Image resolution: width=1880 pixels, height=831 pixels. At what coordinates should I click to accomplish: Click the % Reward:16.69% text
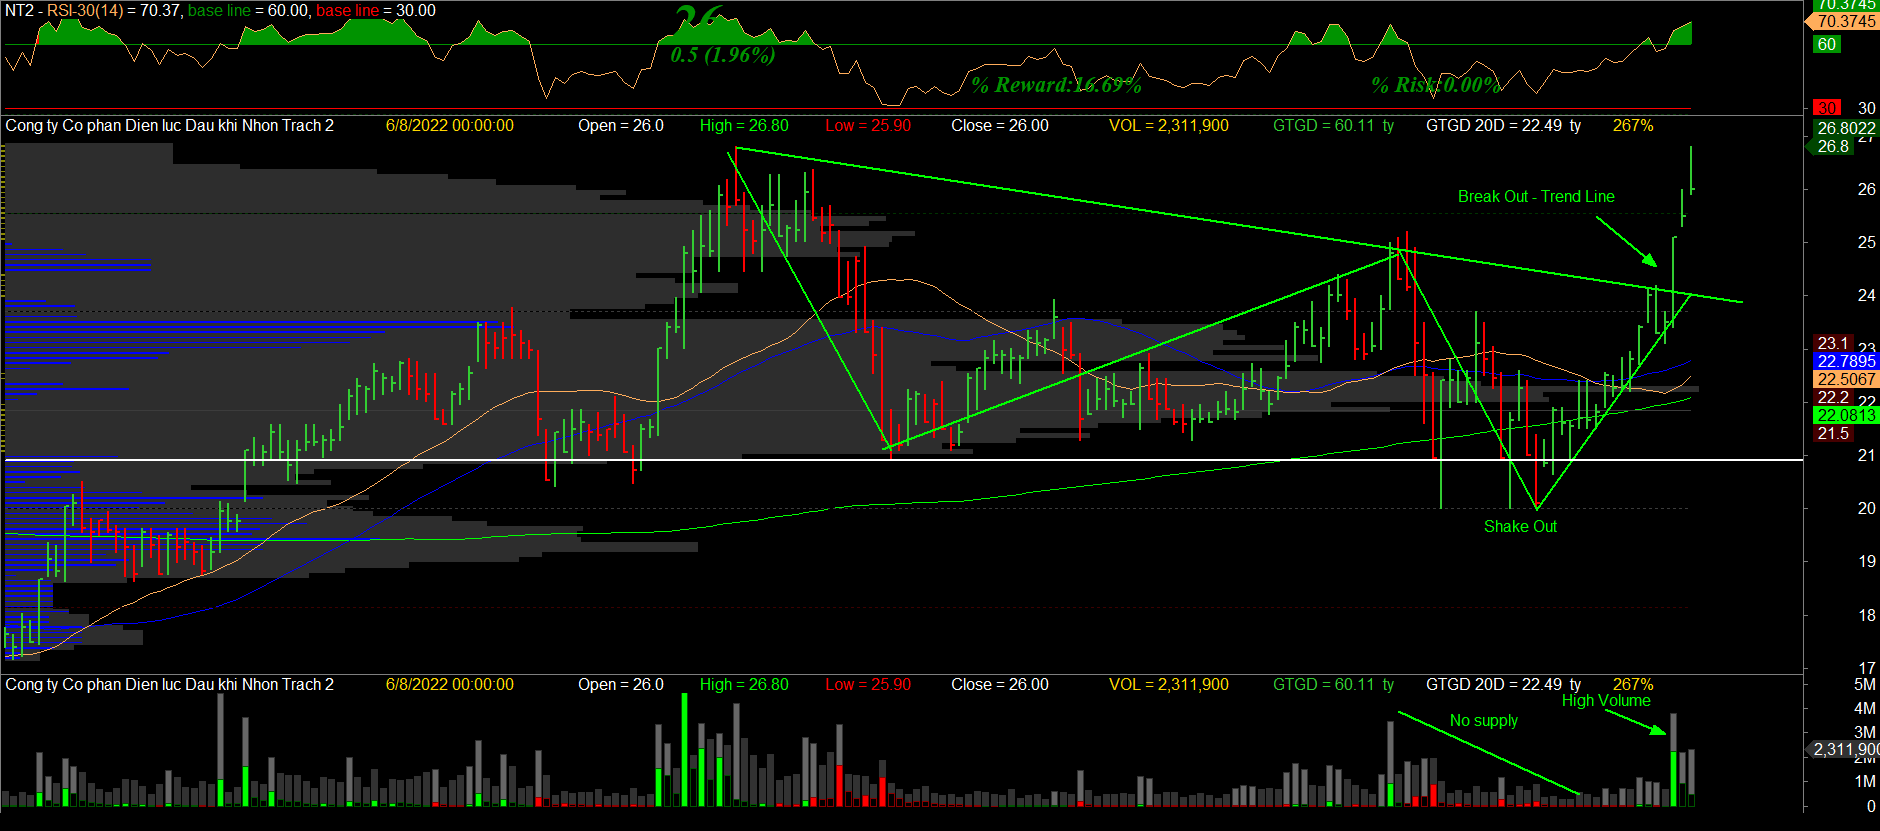(x=1056, y=86)
